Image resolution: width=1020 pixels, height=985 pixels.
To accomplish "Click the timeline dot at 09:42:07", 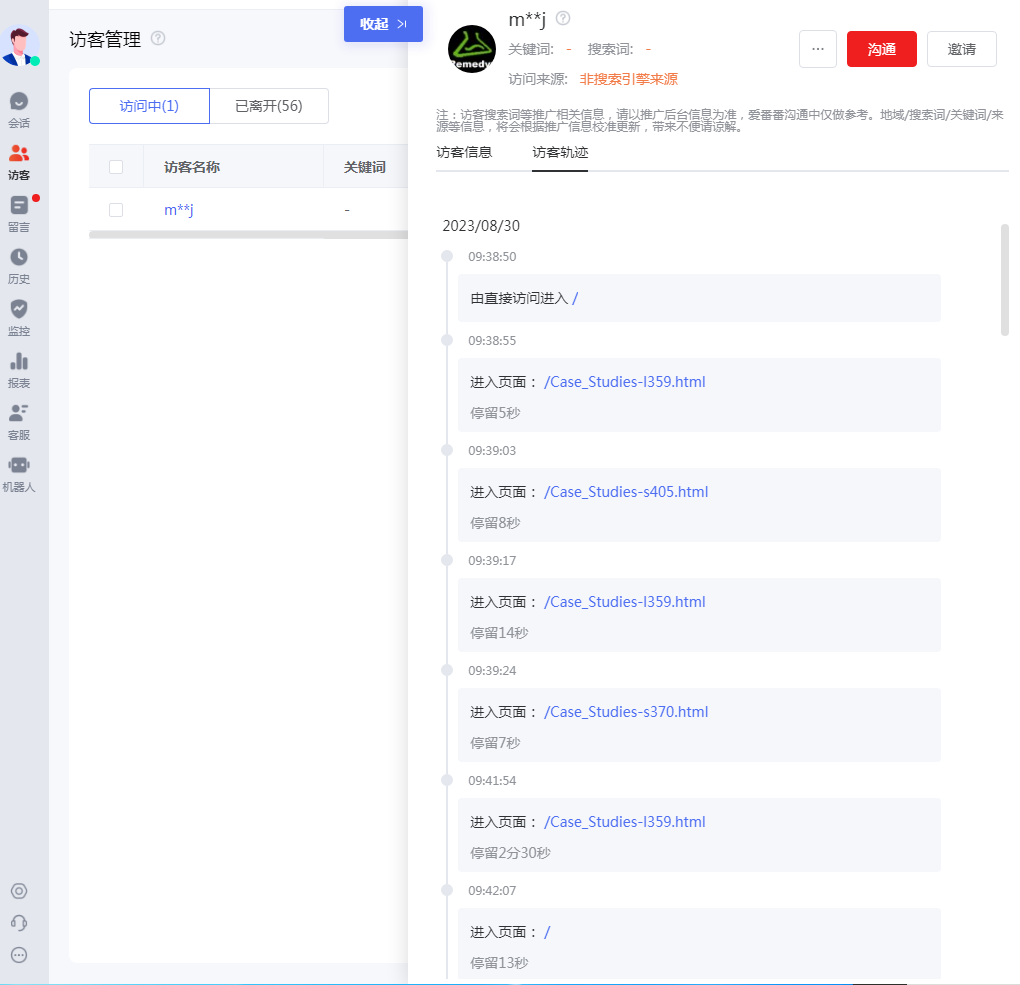I will click(x=447, y=889).
